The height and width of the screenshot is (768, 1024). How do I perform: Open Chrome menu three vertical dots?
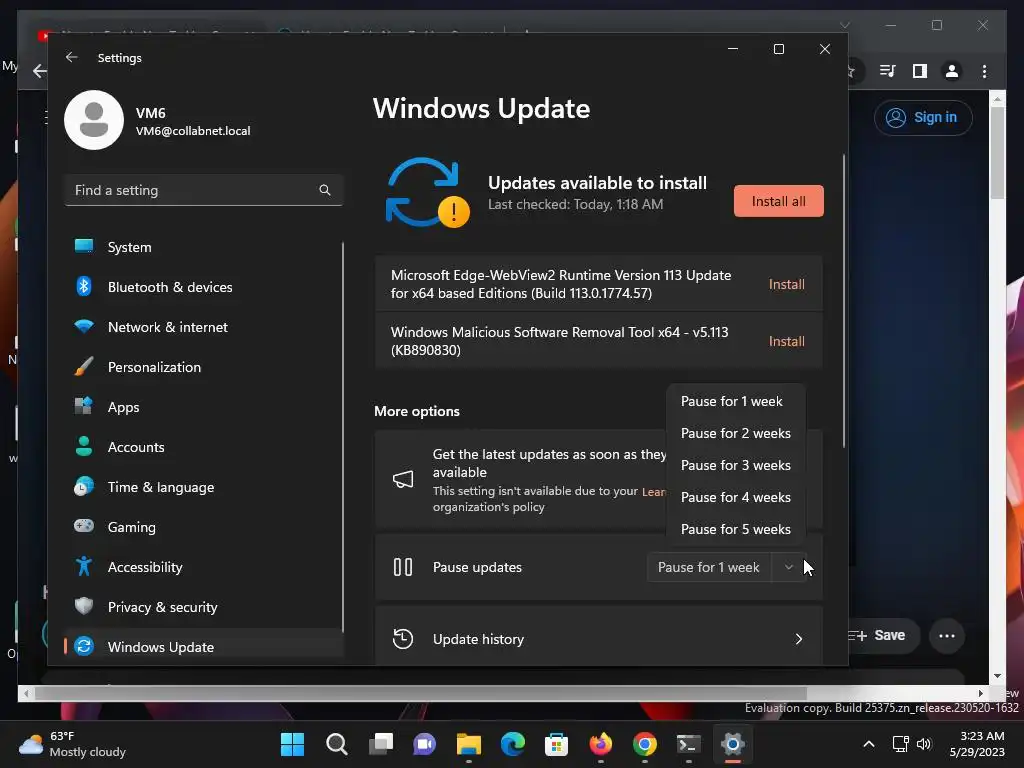(984, 71)
